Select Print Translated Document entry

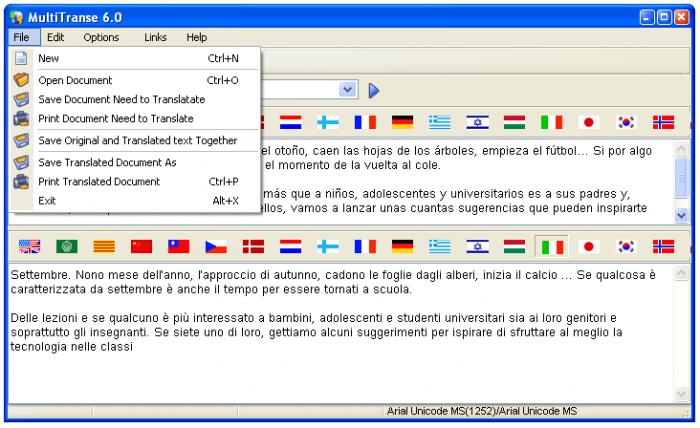pyautogui.click(x=135, y=182)
